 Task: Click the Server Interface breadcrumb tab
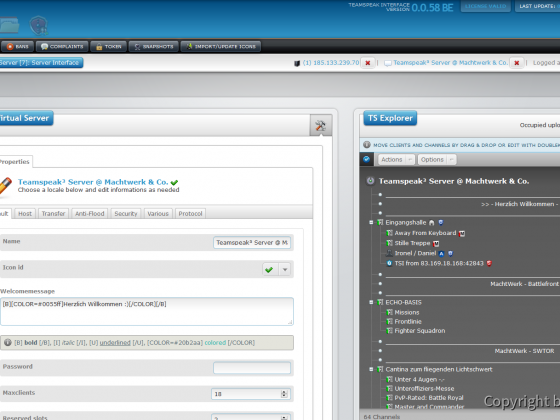click(41, 63)
